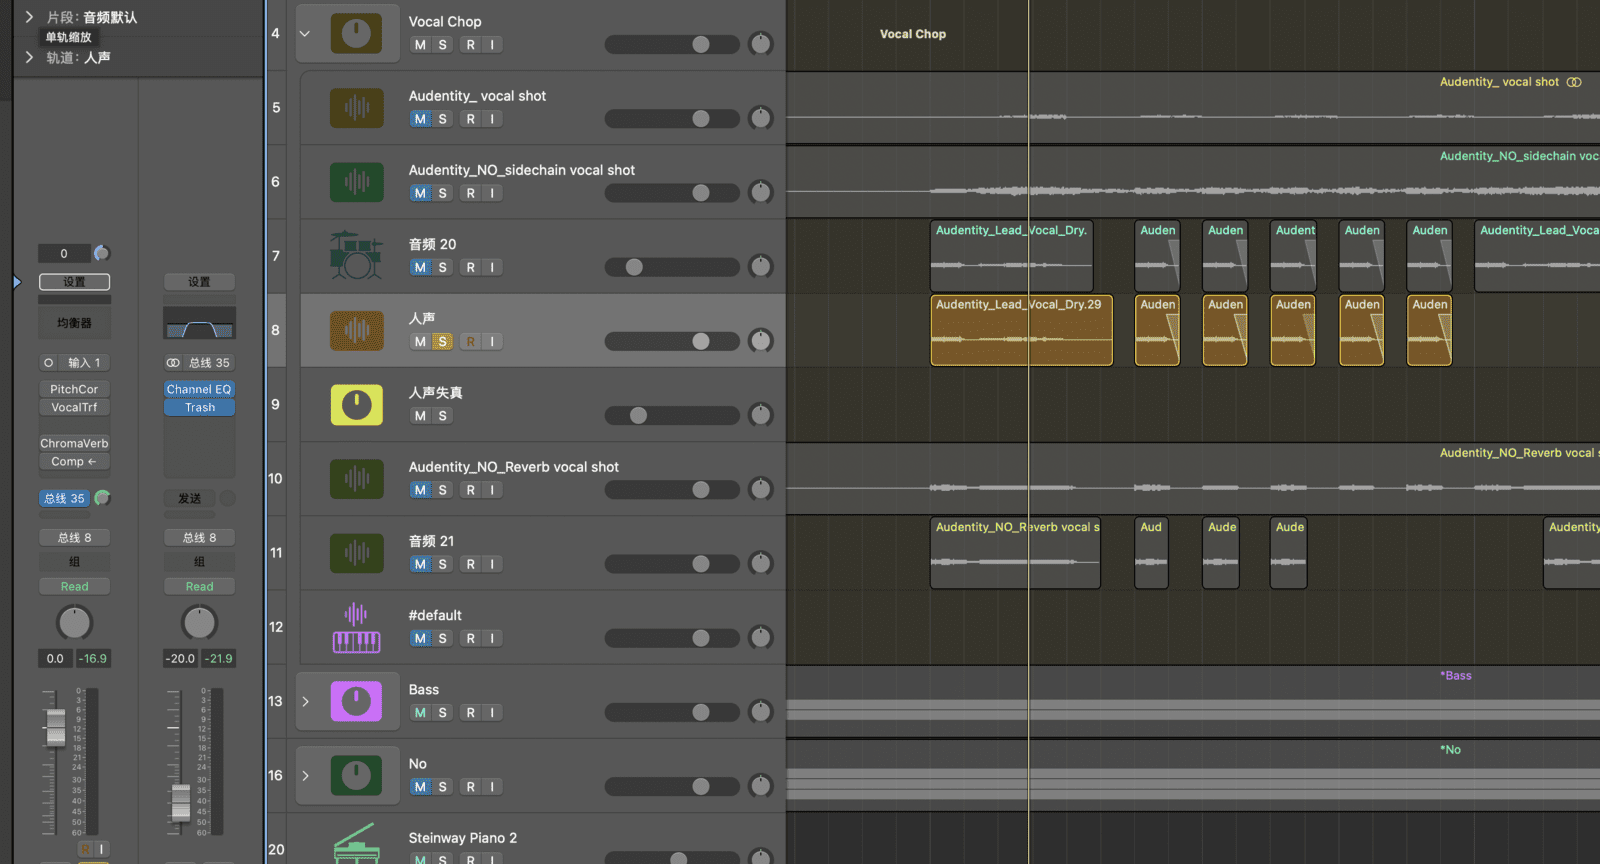The image size is (1600, 864).
Task: Click the green No track icon
Action: click(356, 775)
